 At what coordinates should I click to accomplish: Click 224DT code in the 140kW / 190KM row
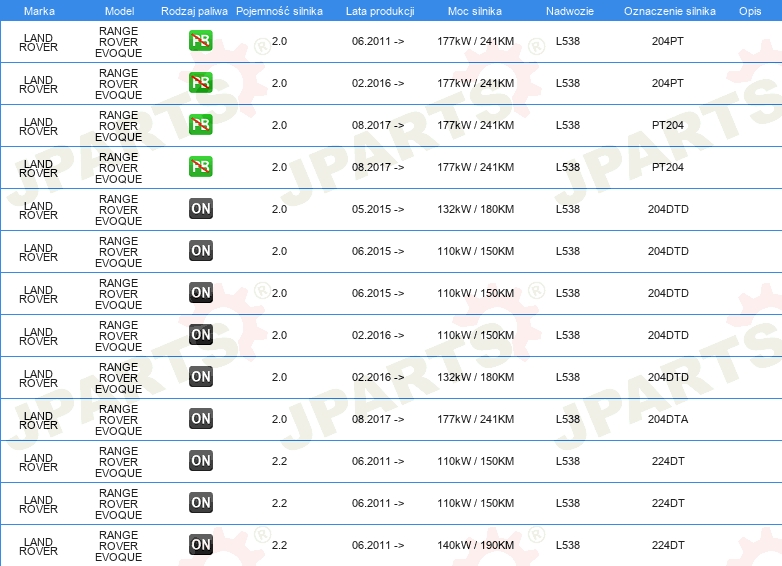click(x=668, y=545)
